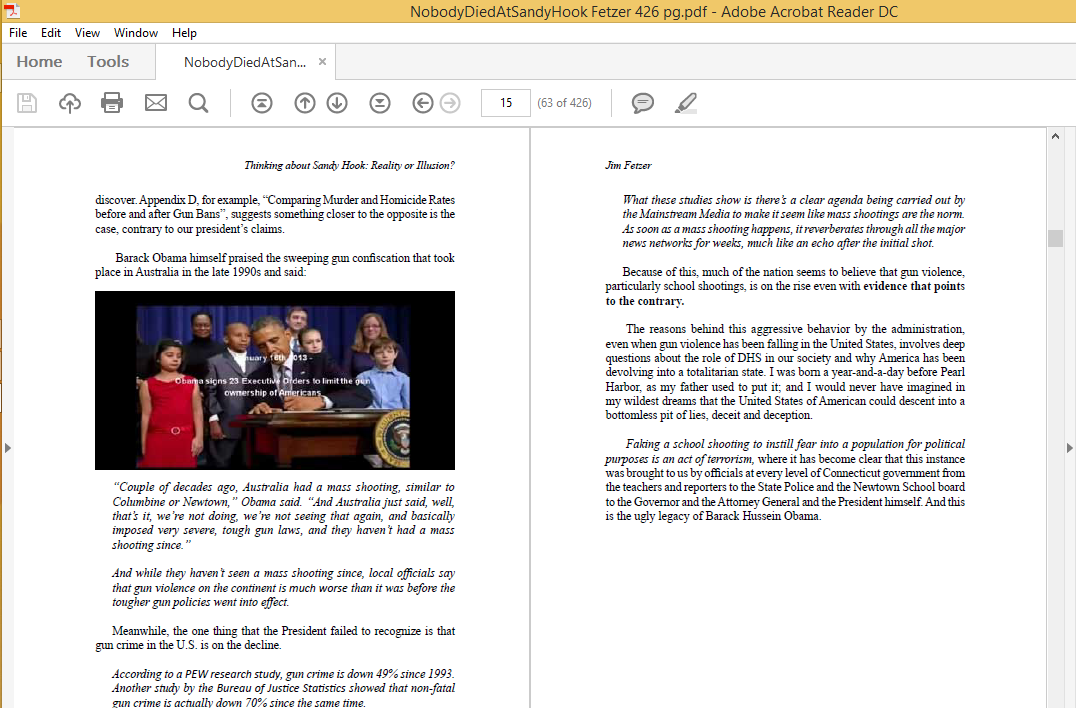Close the NobodyDiedAtSan... document tab
The height and width of the screenshot is (708, 1076).
(x=322, y=62)
